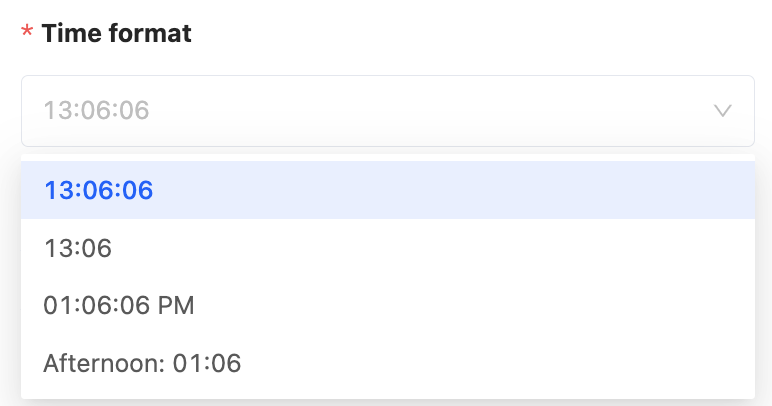
Task: Close the dropdown using the down chevron
Action: 723,111
